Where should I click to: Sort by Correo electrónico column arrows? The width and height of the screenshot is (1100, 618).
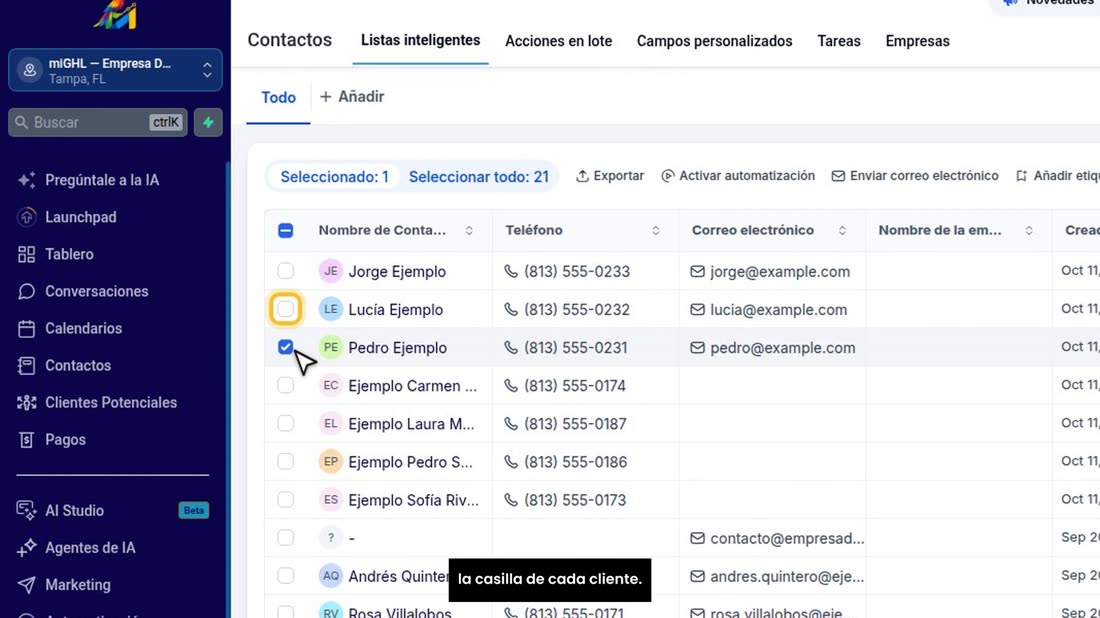[842, 231]
